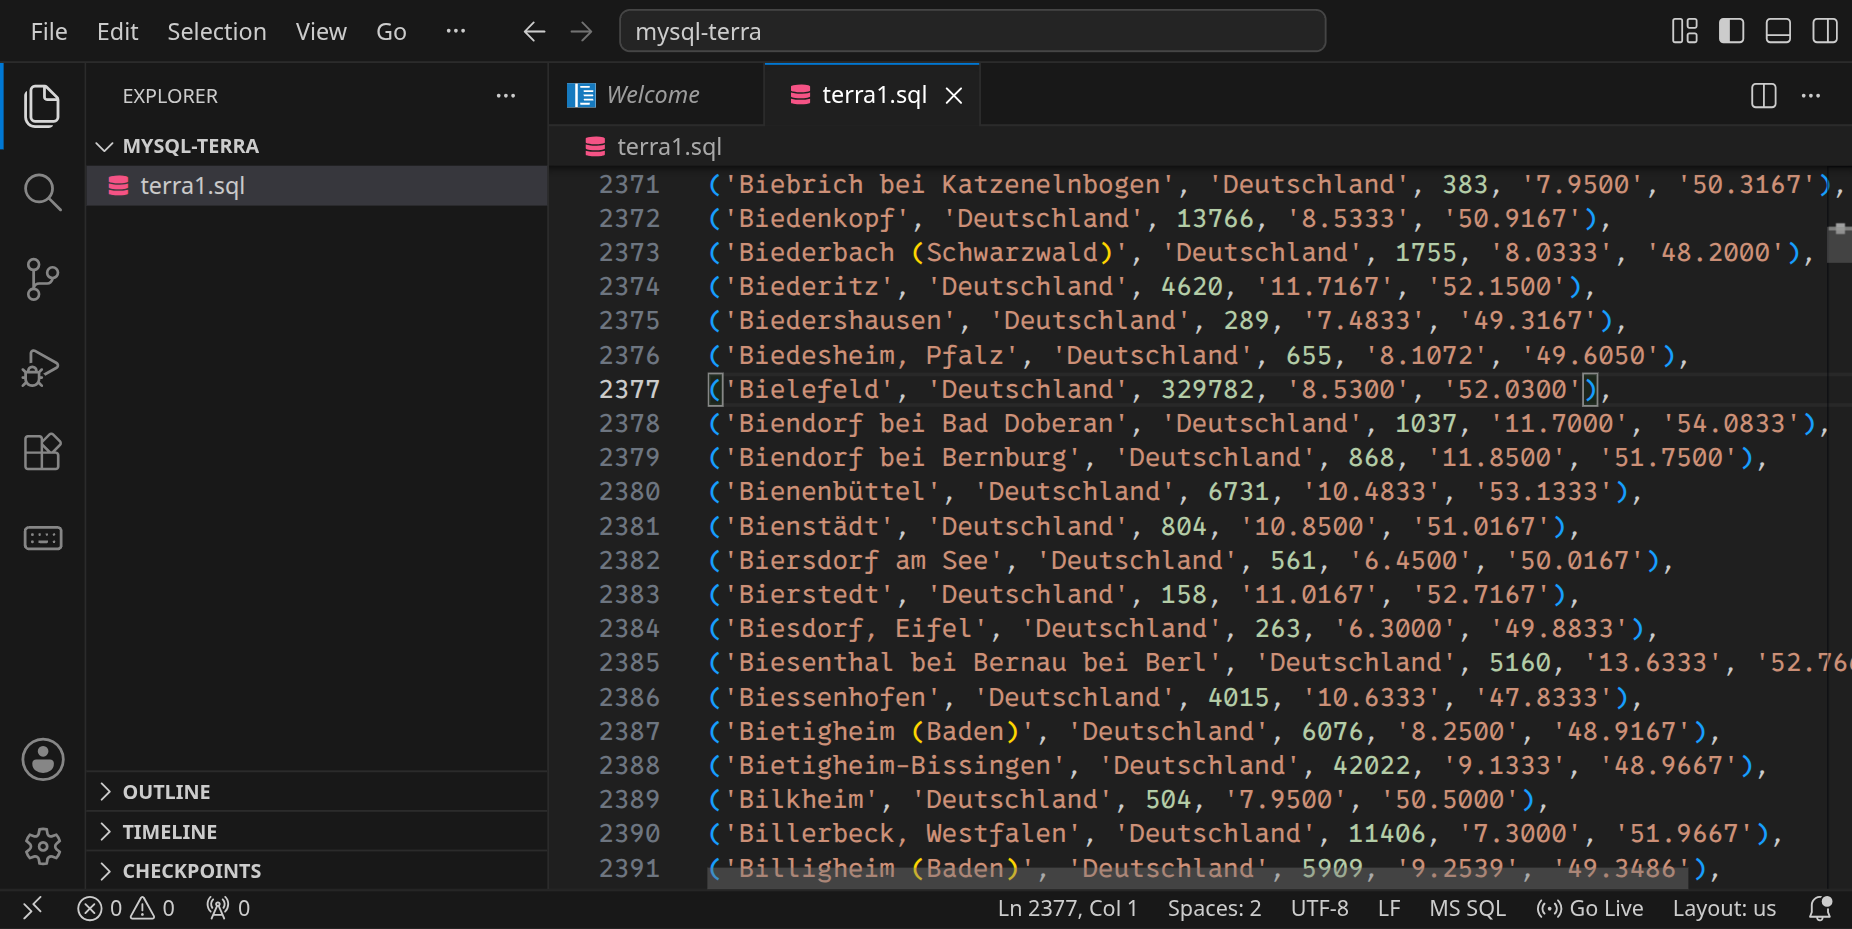Expand the CHECKPOINTS section
Viewport: 1852px width, 929px height.
tap(317, 871)
